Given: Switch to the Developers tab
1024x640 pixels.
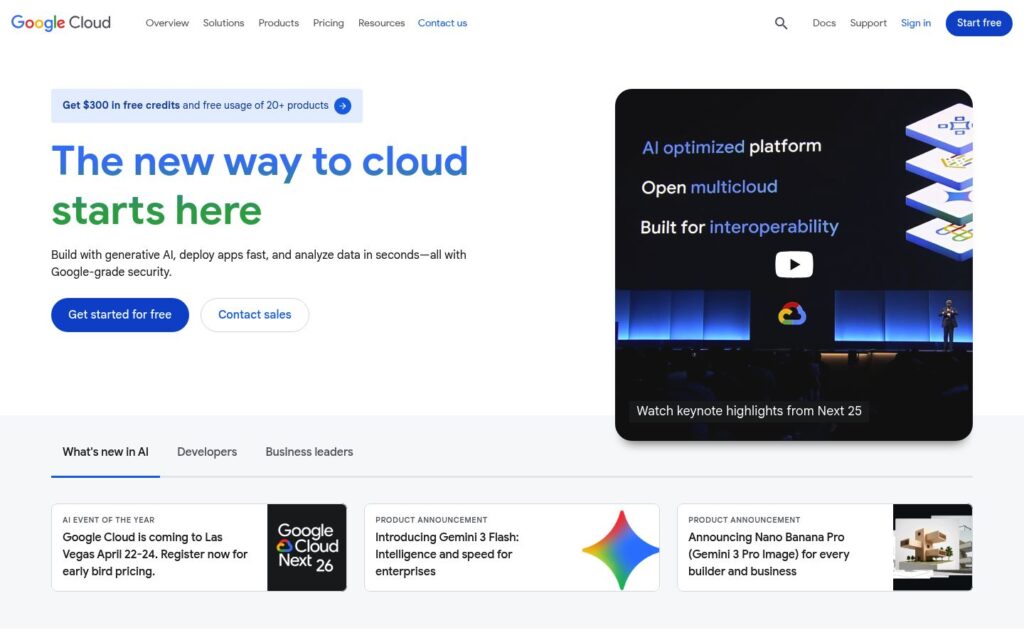Looking at the screenshot, I should tap(207, 452).
